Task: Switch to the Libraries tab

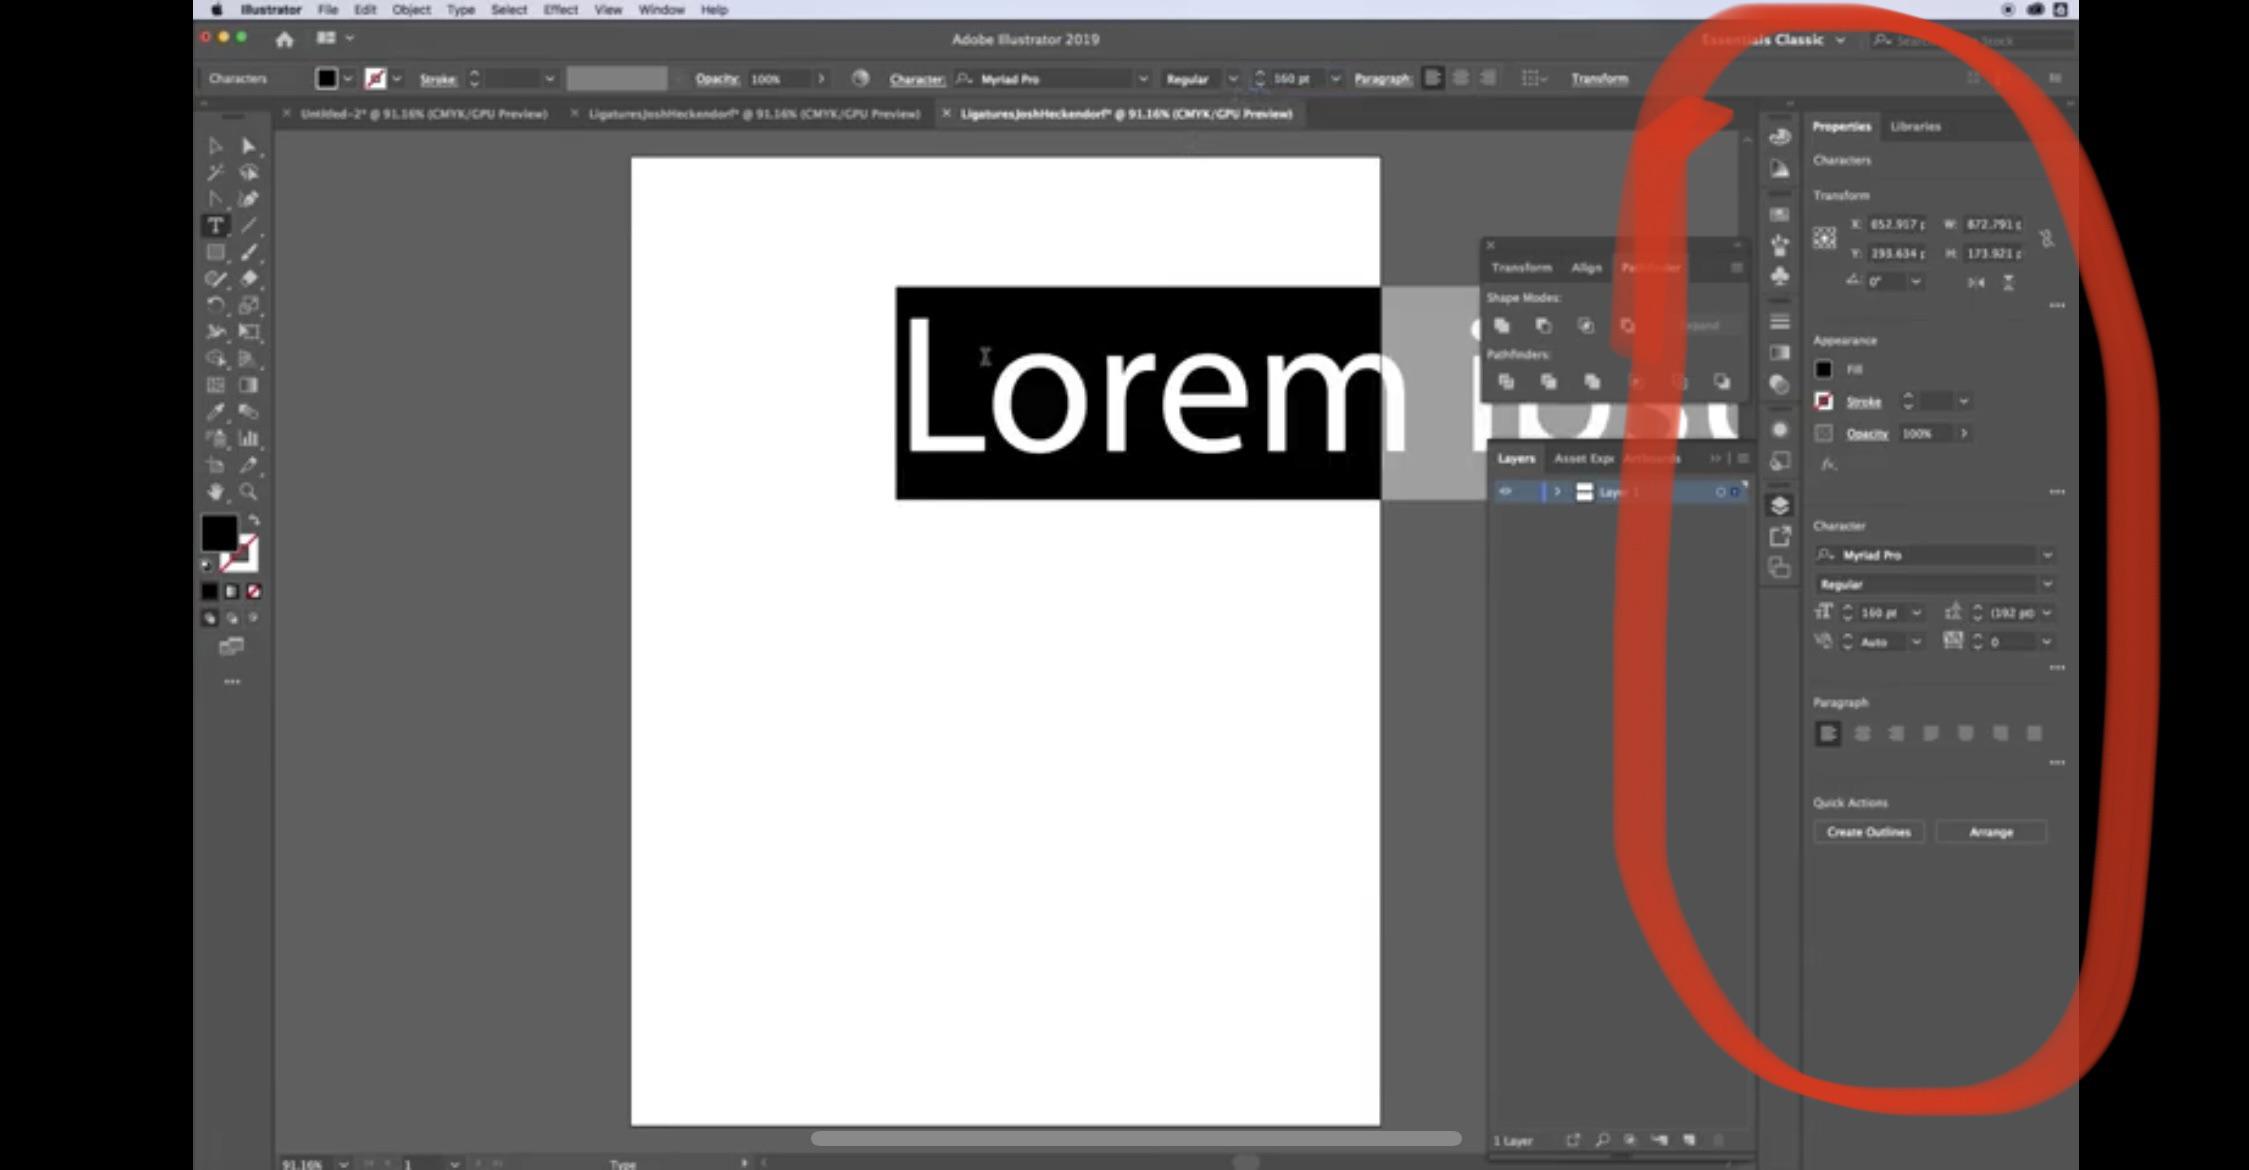Action: pos(1915,127)
